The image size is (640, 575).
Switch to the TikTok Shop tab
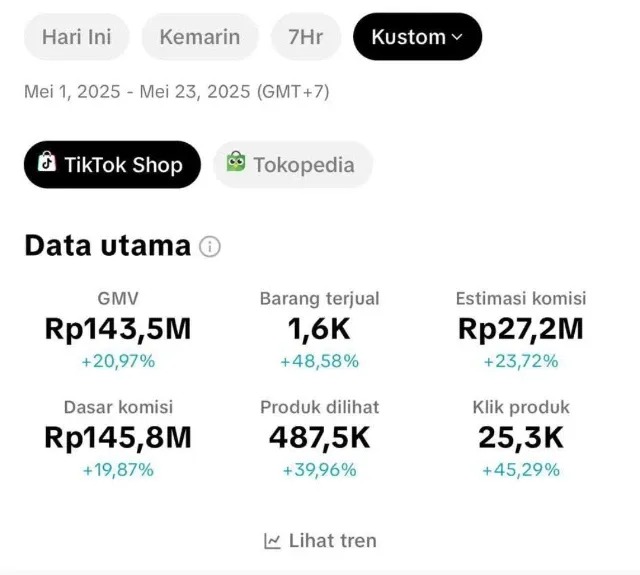click(112, 165)
